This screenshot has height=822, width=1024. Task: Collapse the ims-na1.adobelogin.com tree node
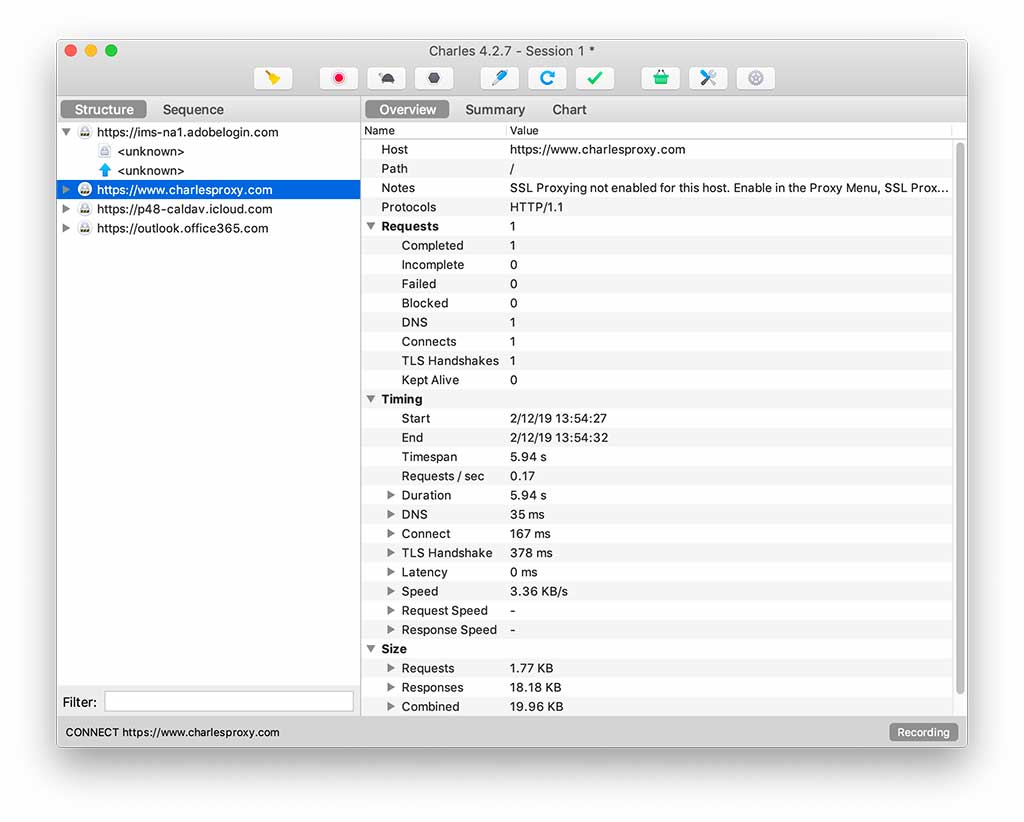pyautogui.click(x=67, y=132)
